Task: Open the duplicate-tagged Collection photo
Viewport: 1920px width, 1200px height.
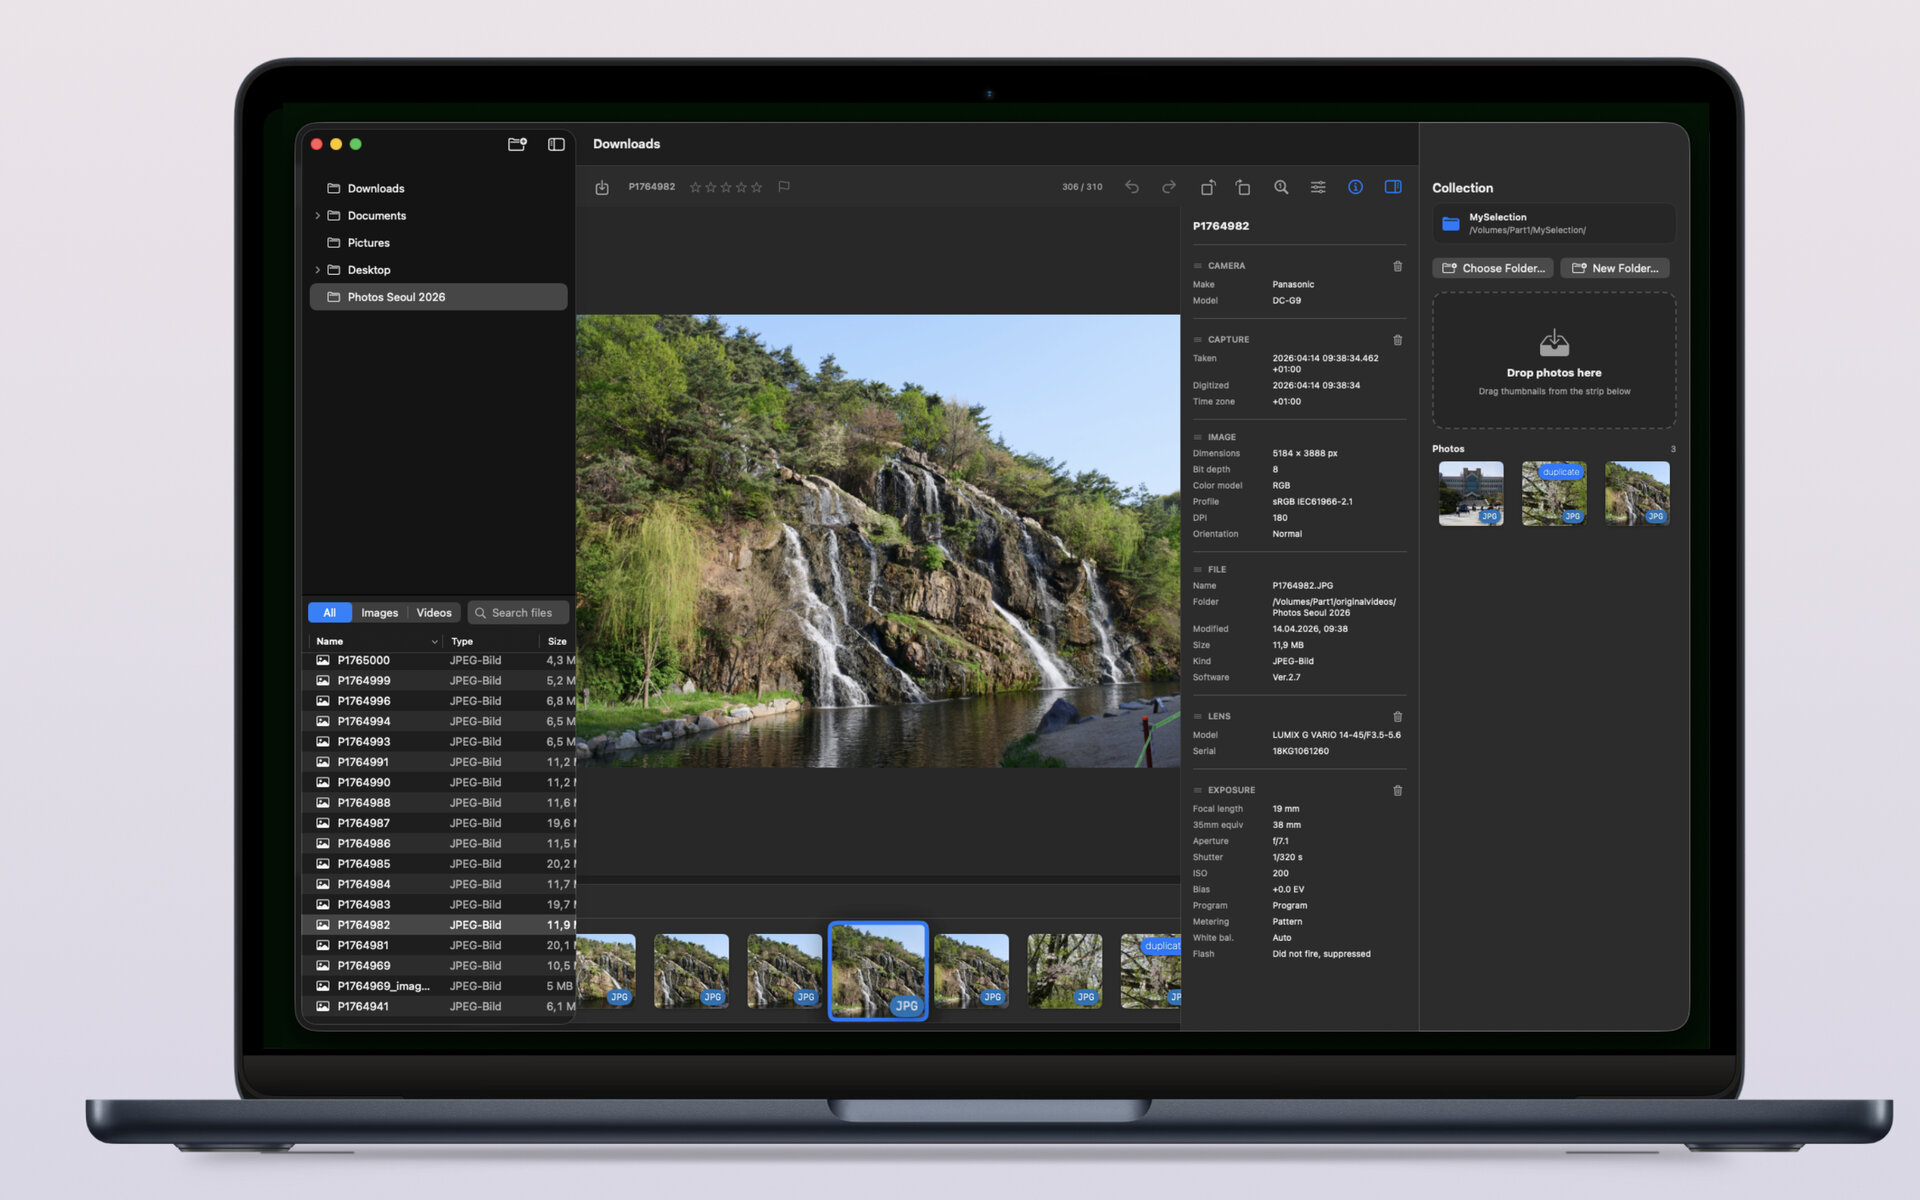Action: point(1554,493)
